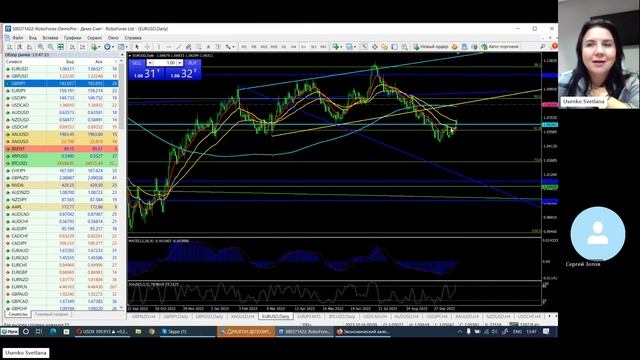Select the BTCUSD row in Market Watch
Image resolution: width=640 pixels, height=360 pixels.
tap(61, 163)
